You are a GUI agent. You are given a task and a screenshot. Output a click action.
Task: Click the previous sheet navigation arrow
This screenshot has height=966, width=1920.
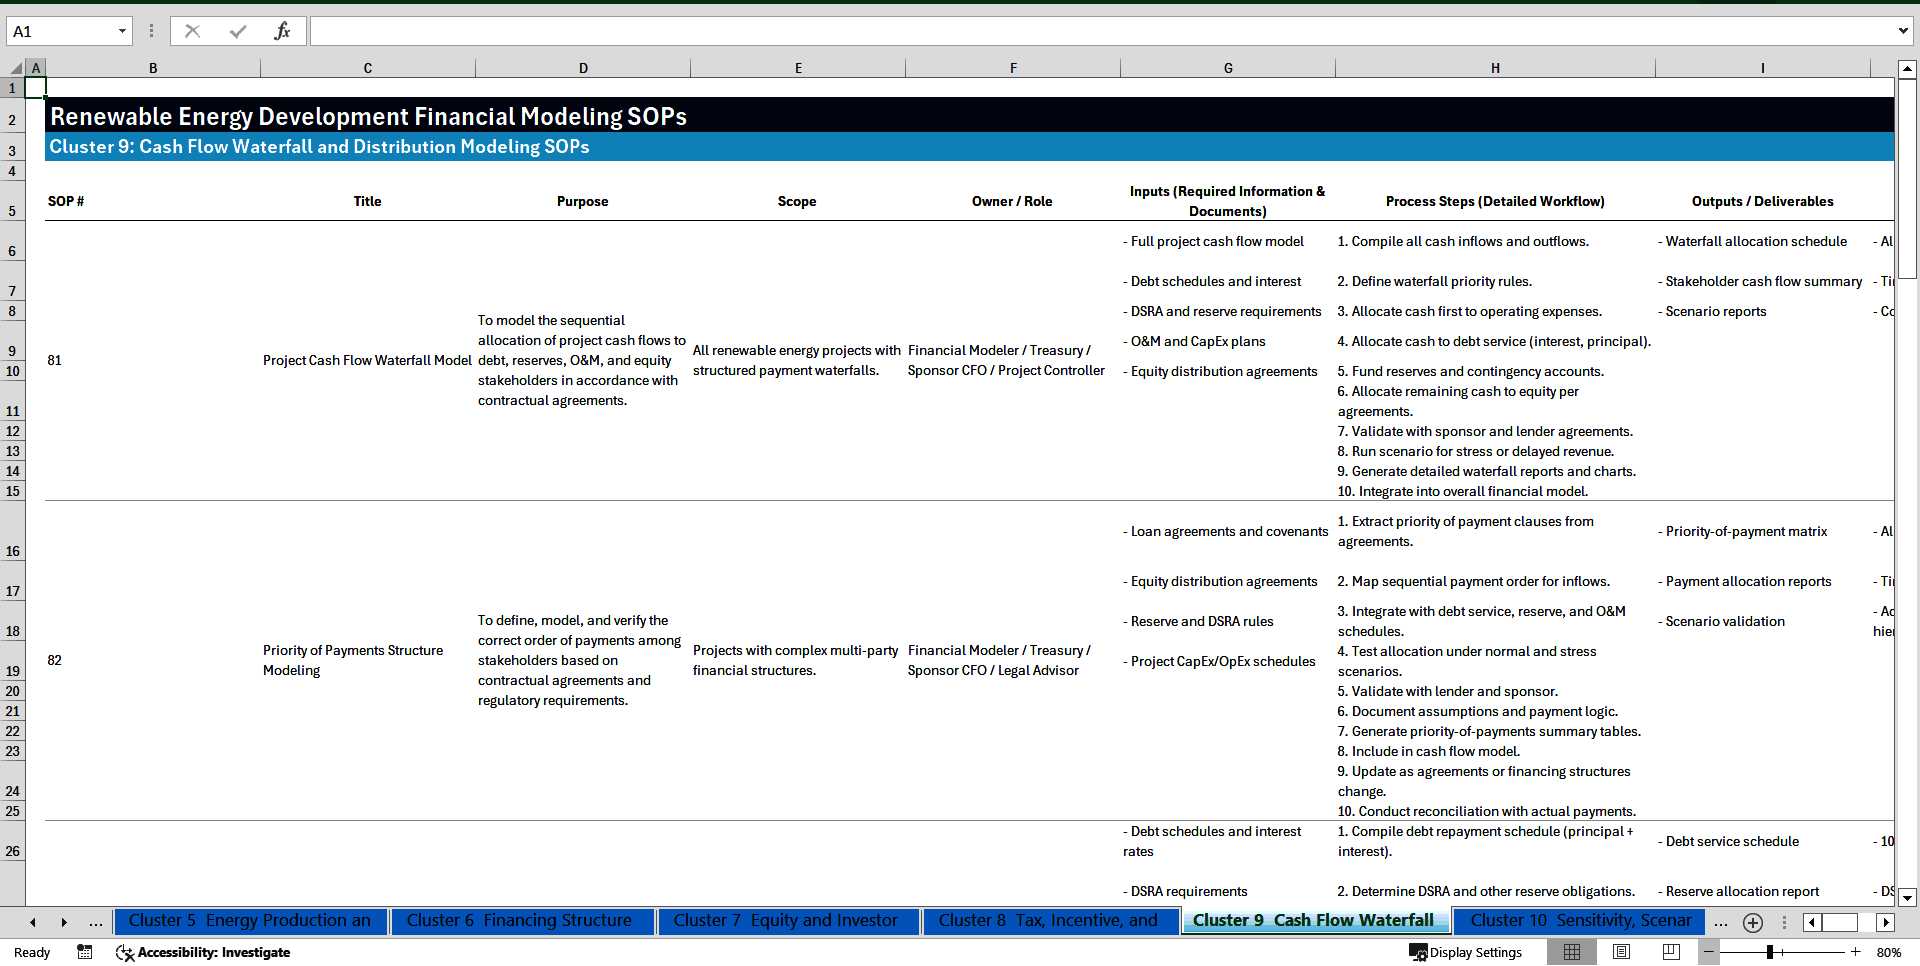pos(32,922)
